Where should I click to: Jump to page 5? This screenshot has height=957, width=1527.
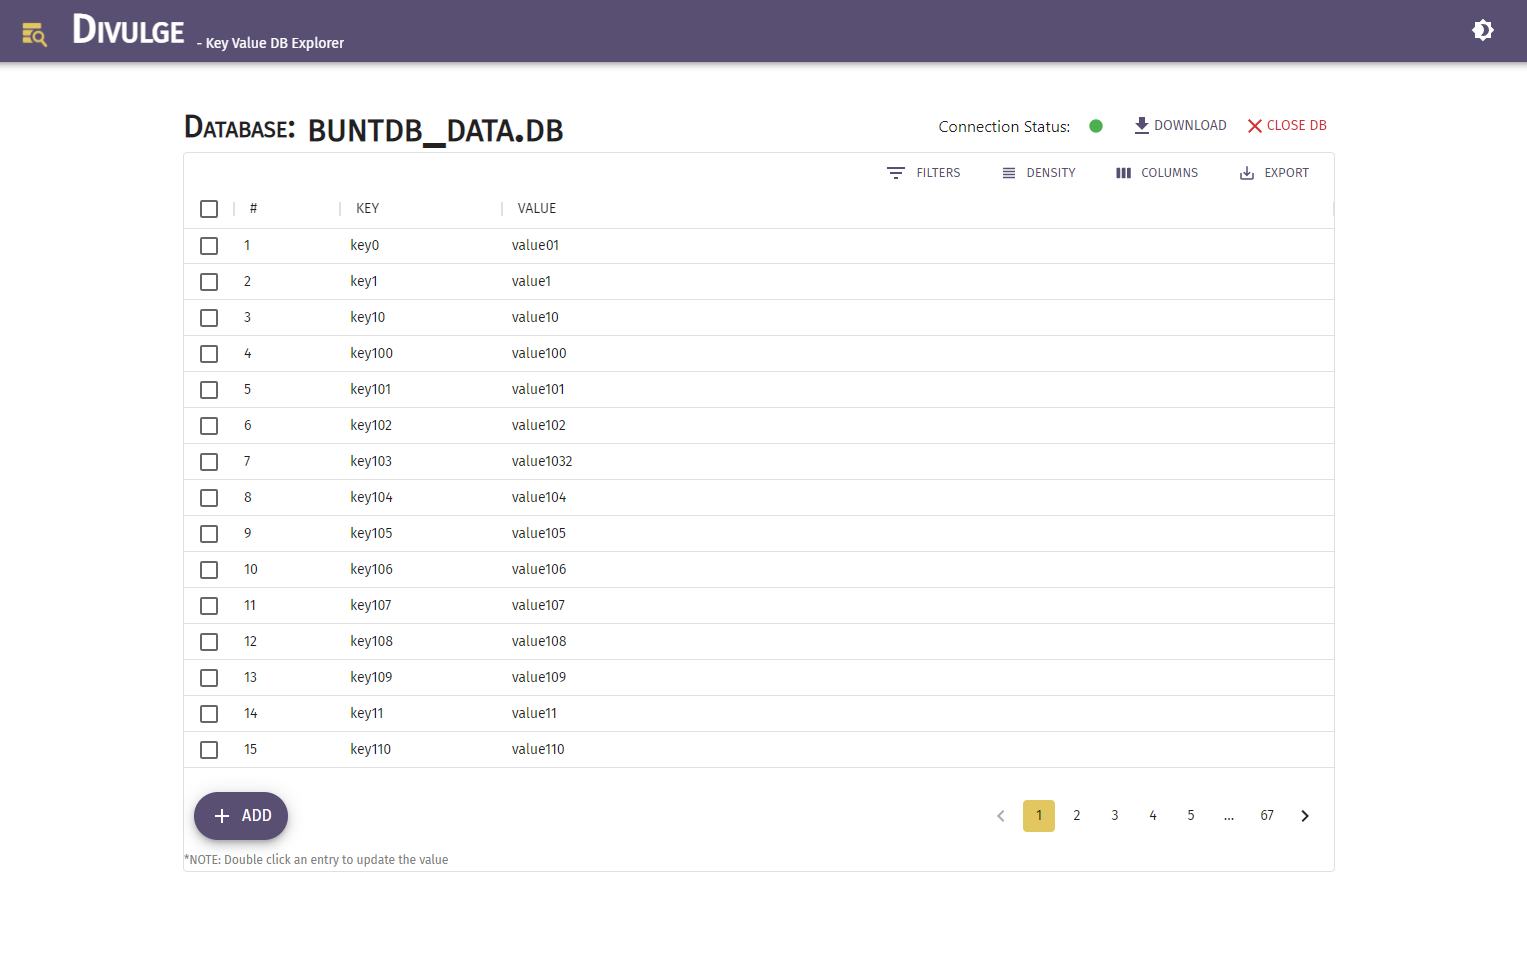[x=1191, y=816]
